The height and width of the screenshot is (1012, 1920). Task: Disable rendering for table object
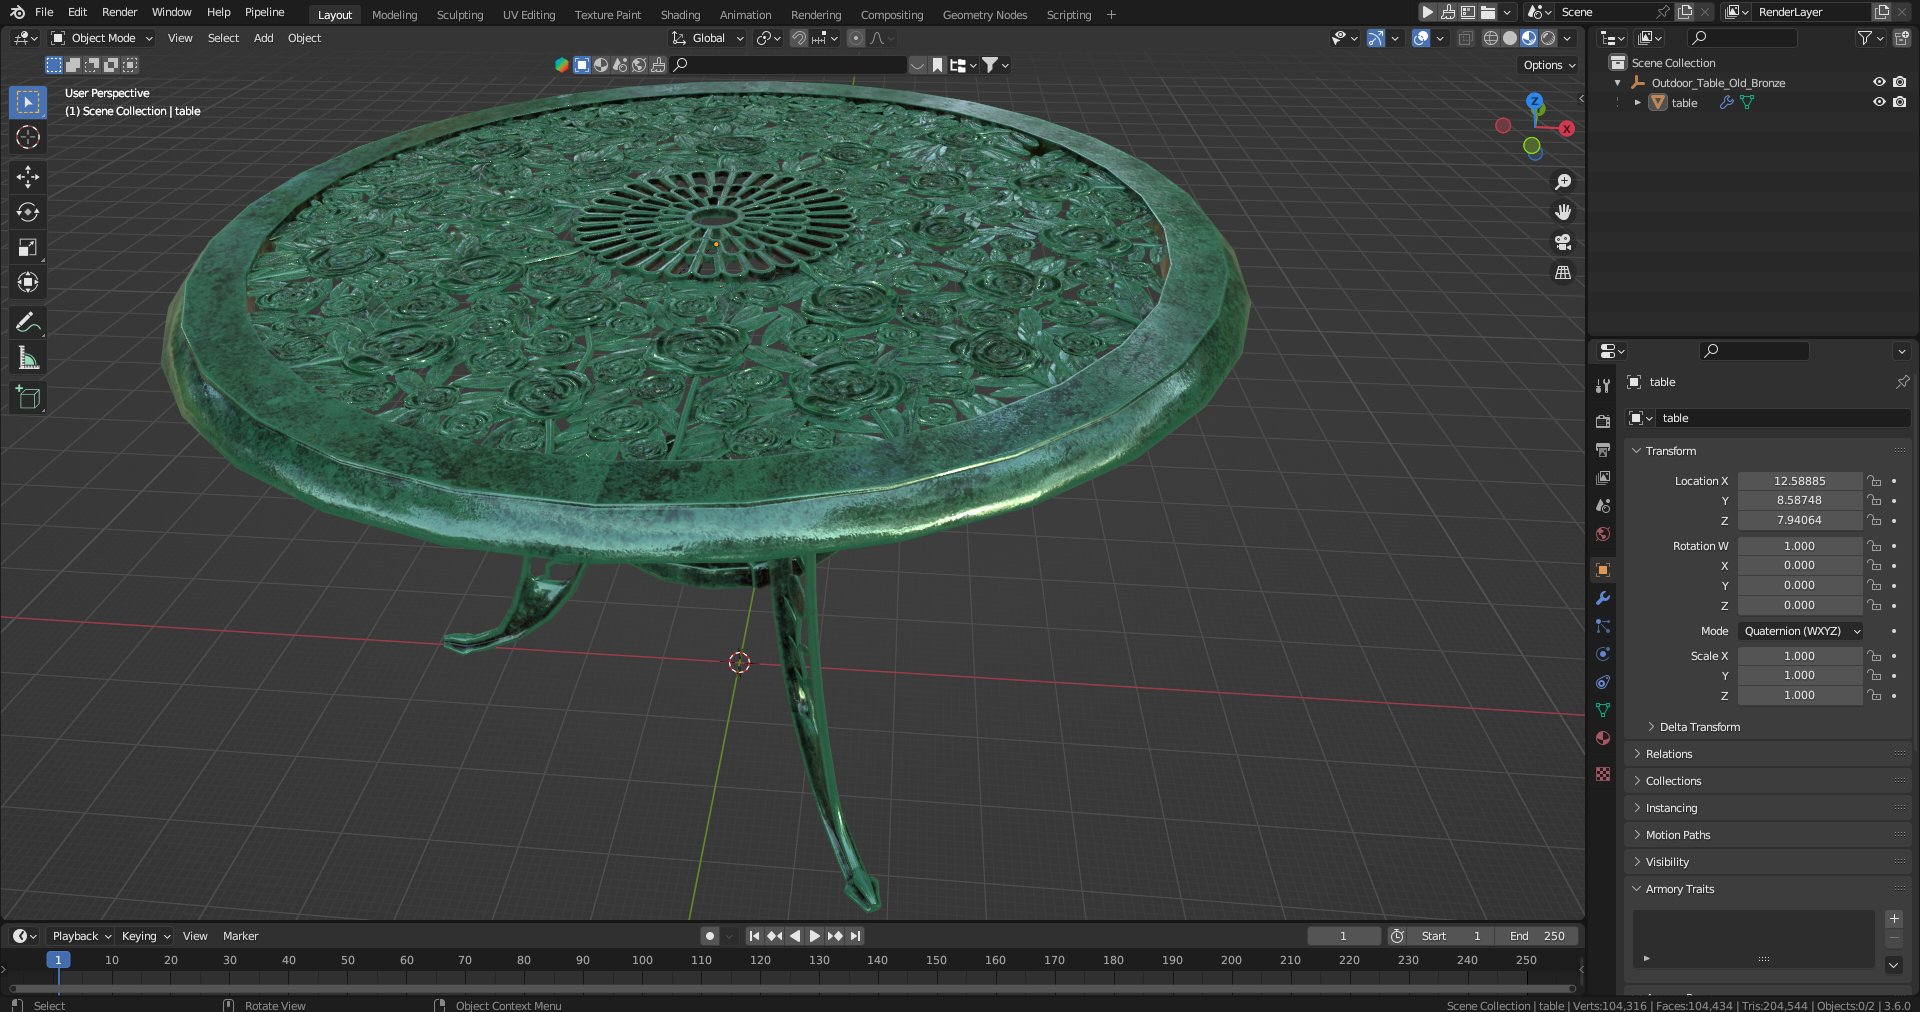click(x=1900, y=102)
